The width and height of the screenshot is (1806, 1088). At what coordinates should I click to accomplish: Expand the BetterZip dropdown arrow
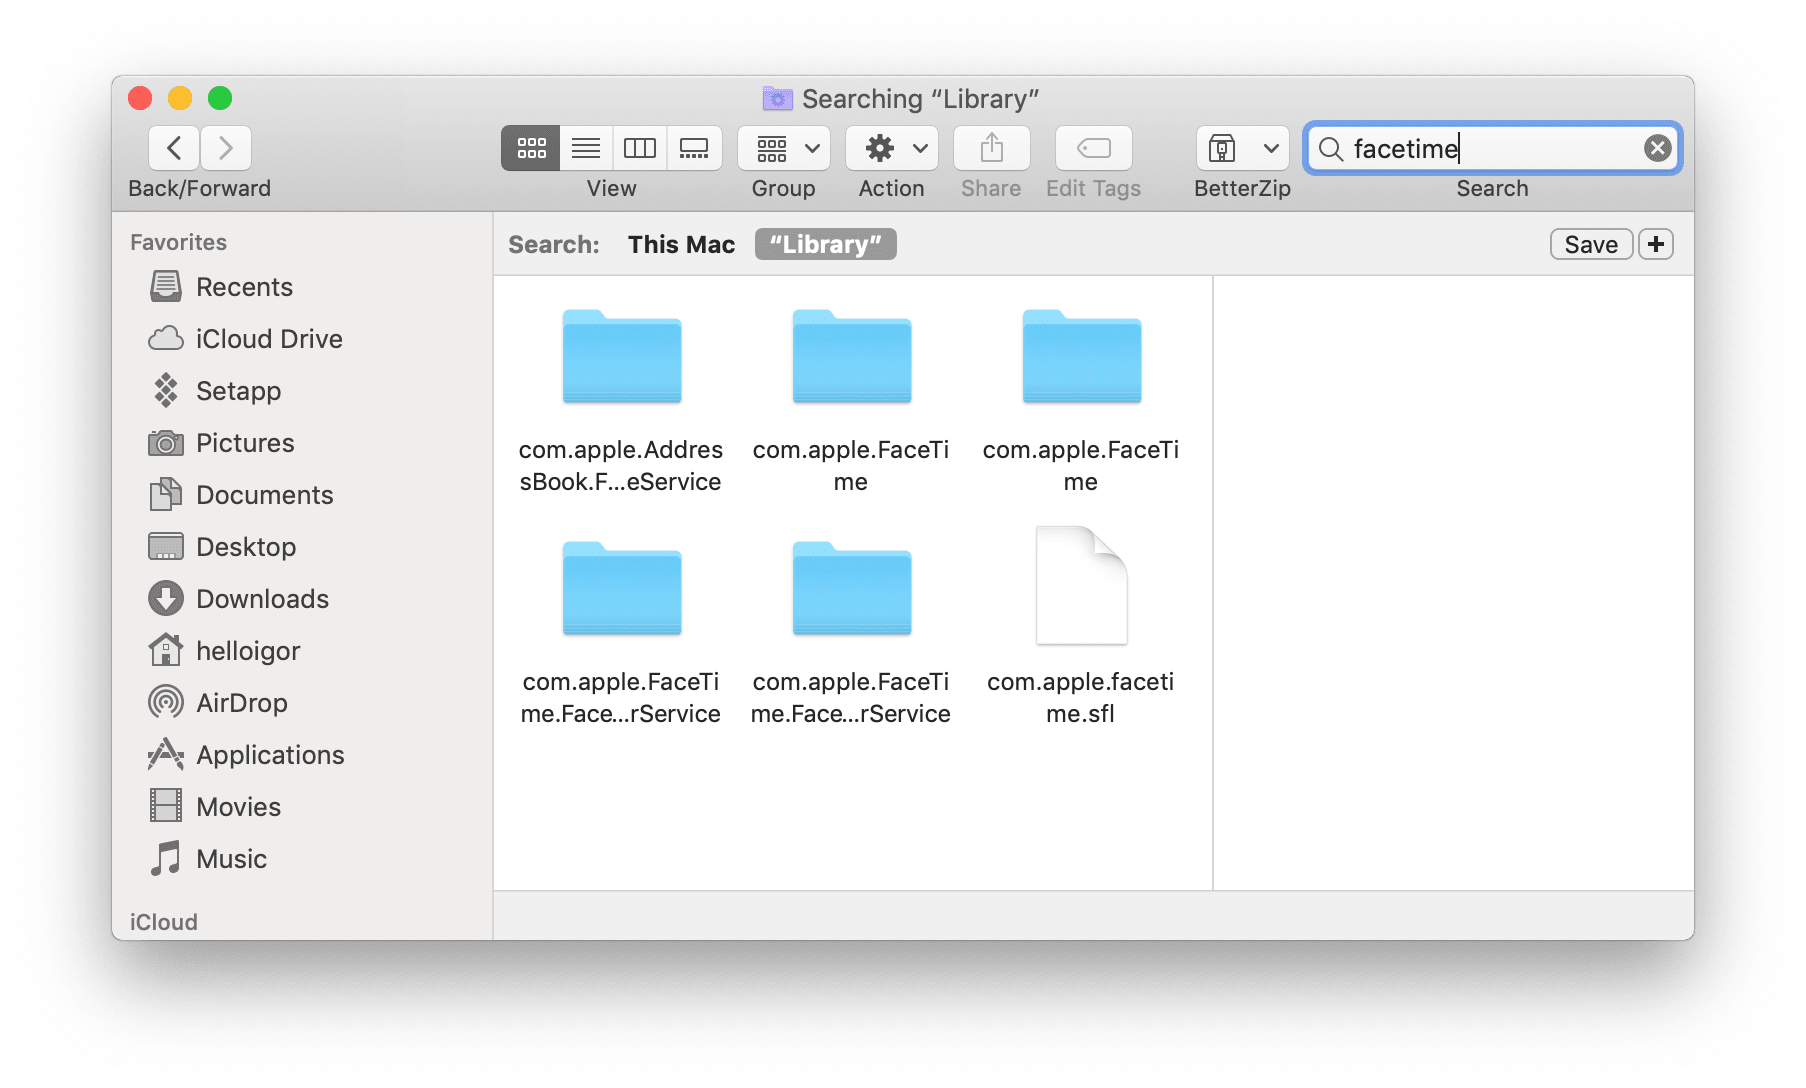tap(1271, 148)
